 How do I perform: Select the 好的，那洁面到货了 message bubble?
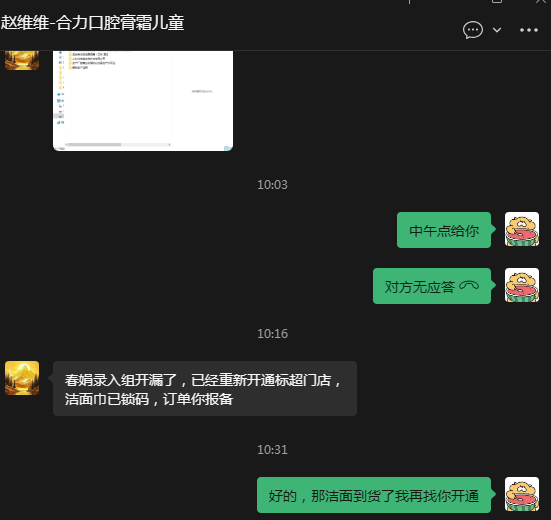coord(374,495)
